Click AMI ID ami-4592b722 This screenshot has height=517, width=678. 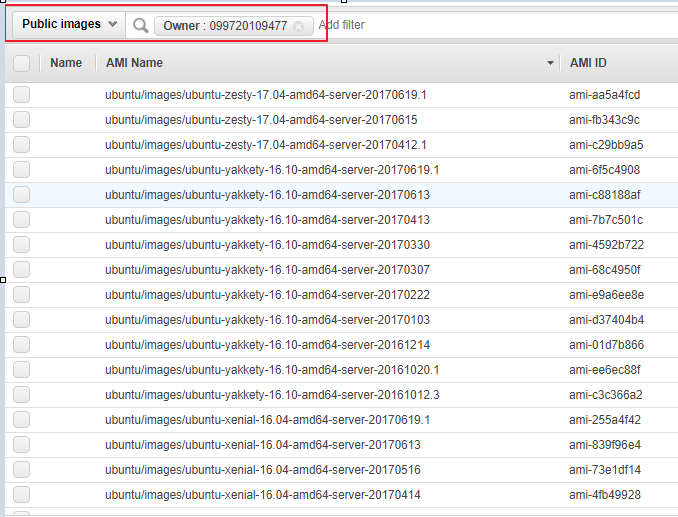coord(607,245)
